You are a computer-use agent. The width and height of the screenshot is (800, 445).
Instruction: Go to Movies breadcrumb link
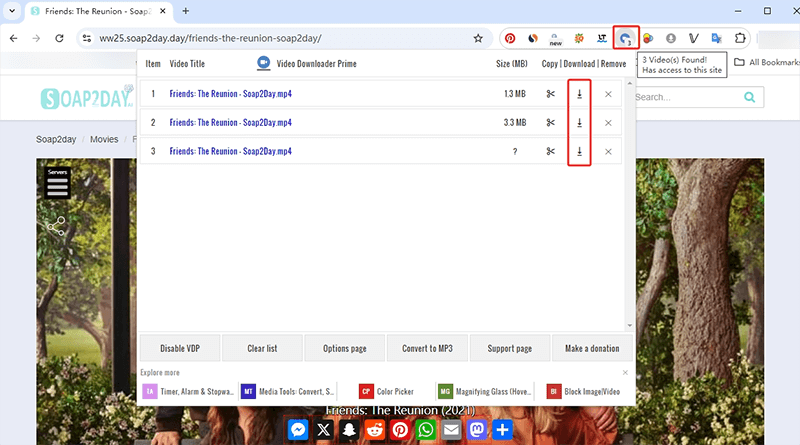pos(104,139)
